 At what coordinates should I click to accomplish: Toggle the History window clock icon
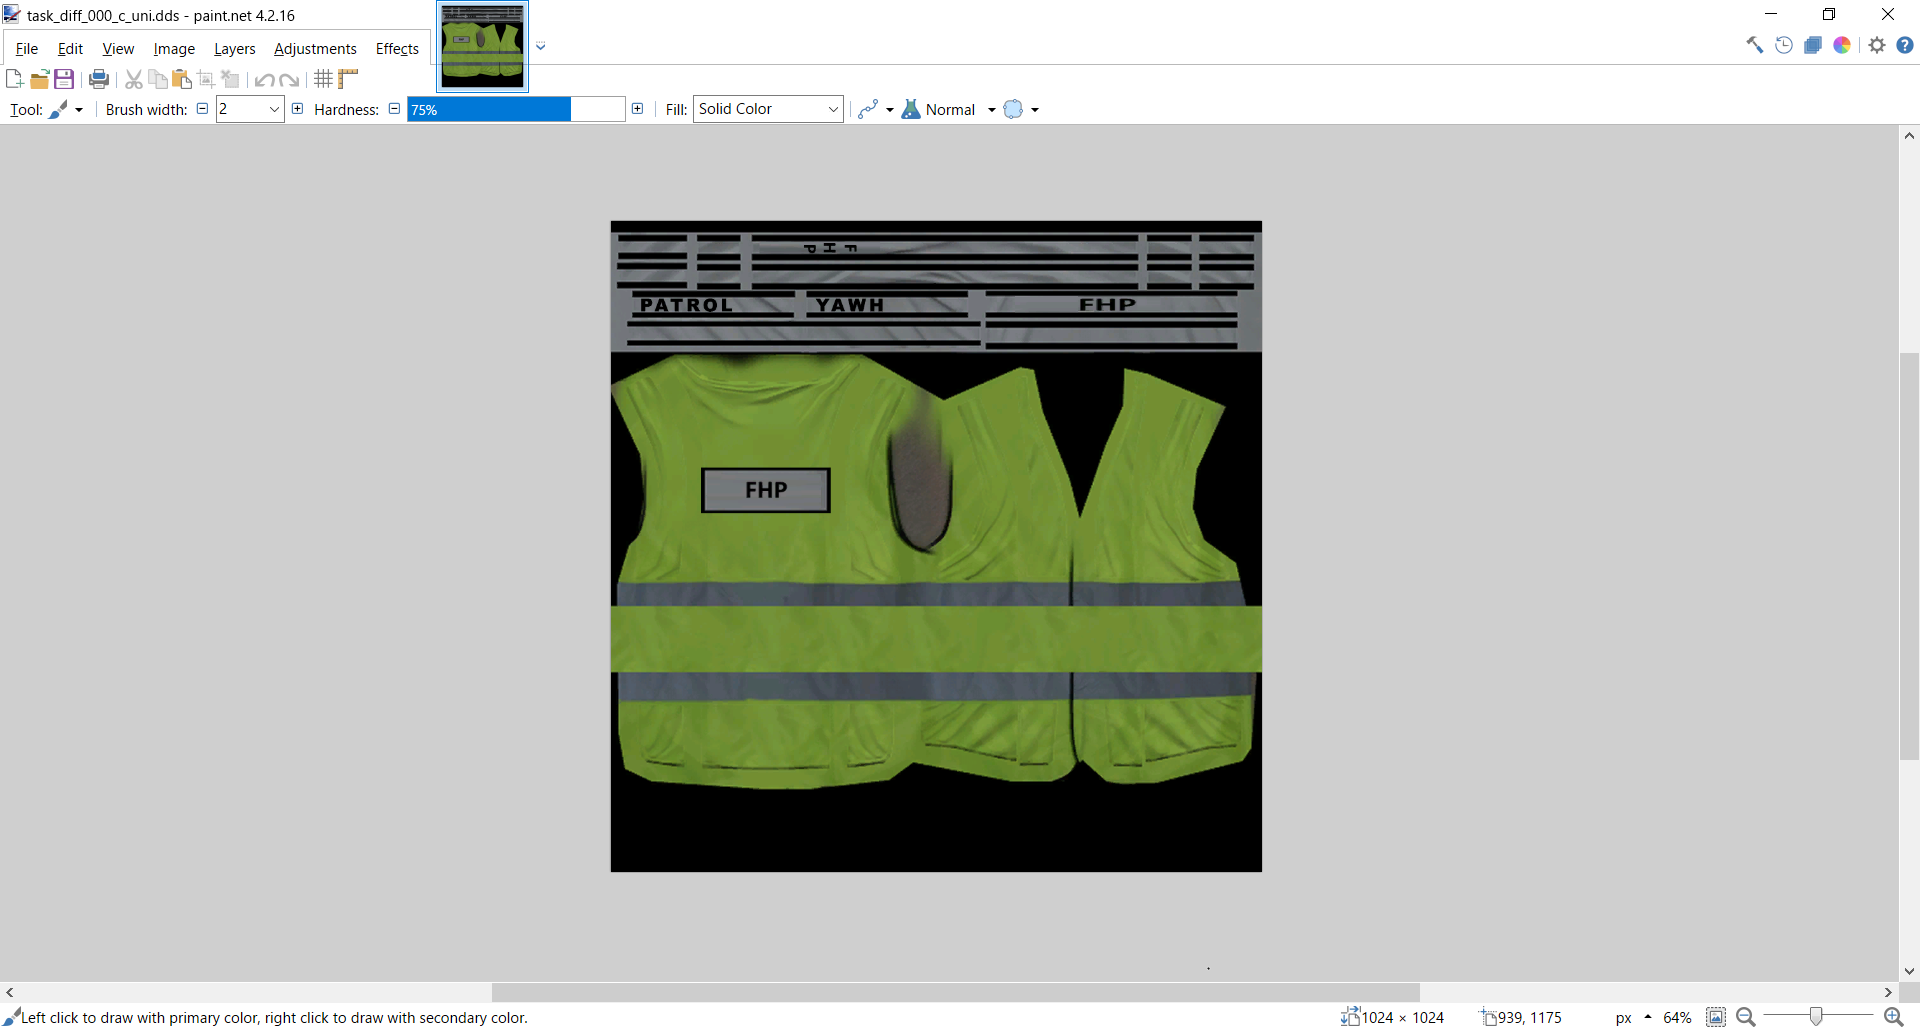pos(1784,45)
